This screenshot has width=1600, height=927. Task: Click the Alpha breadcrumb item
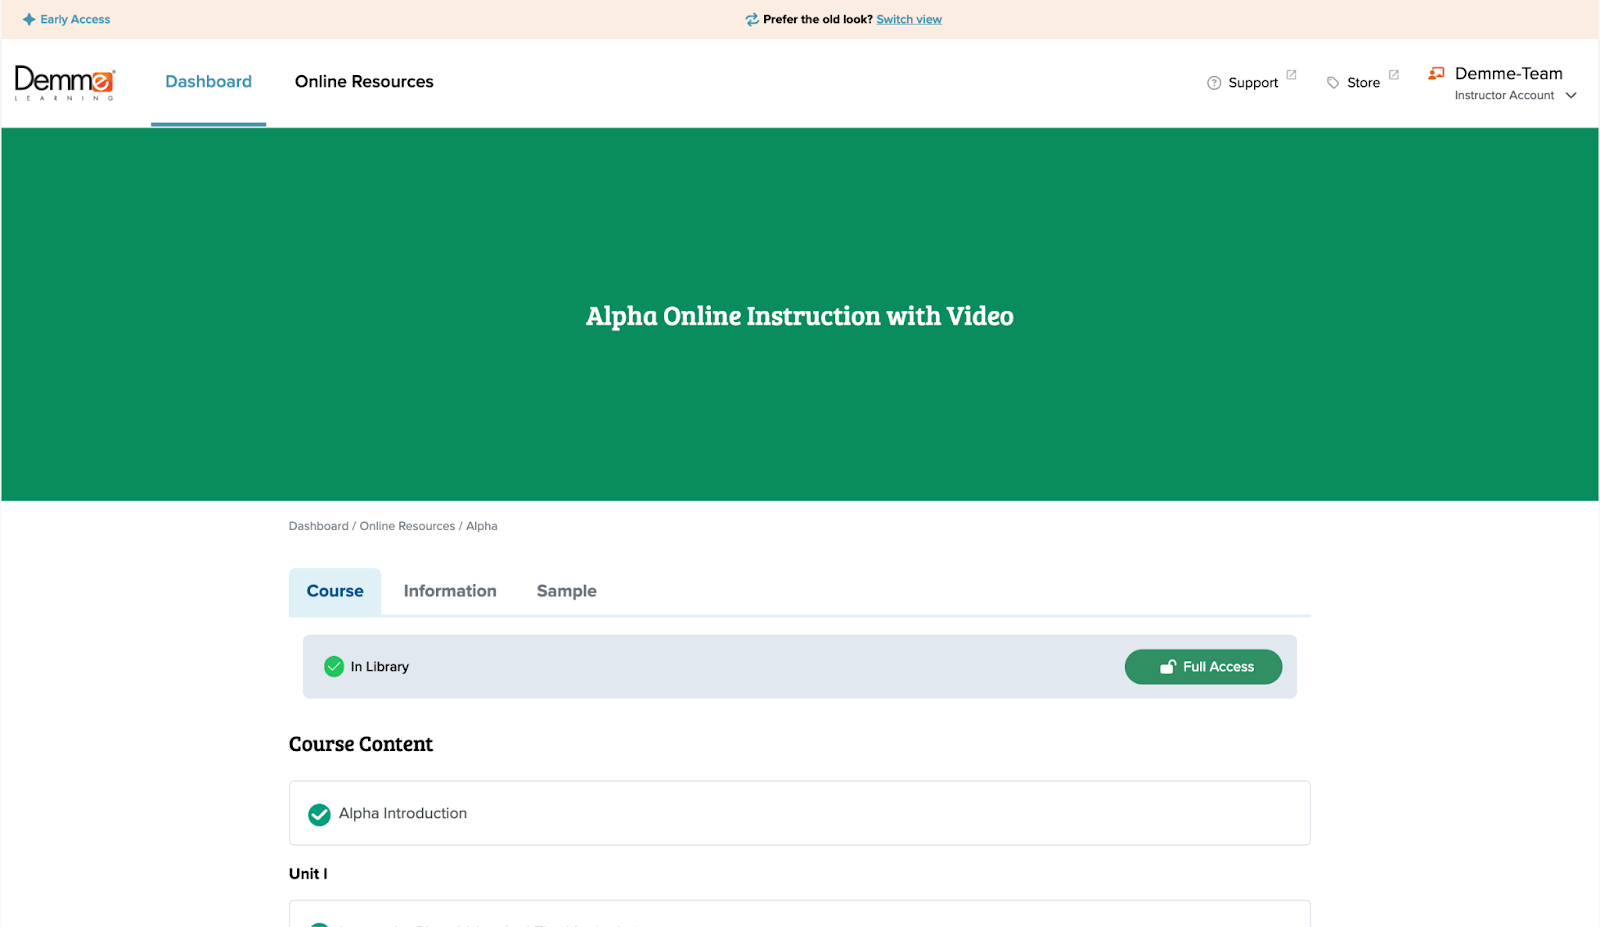(481, 526)
